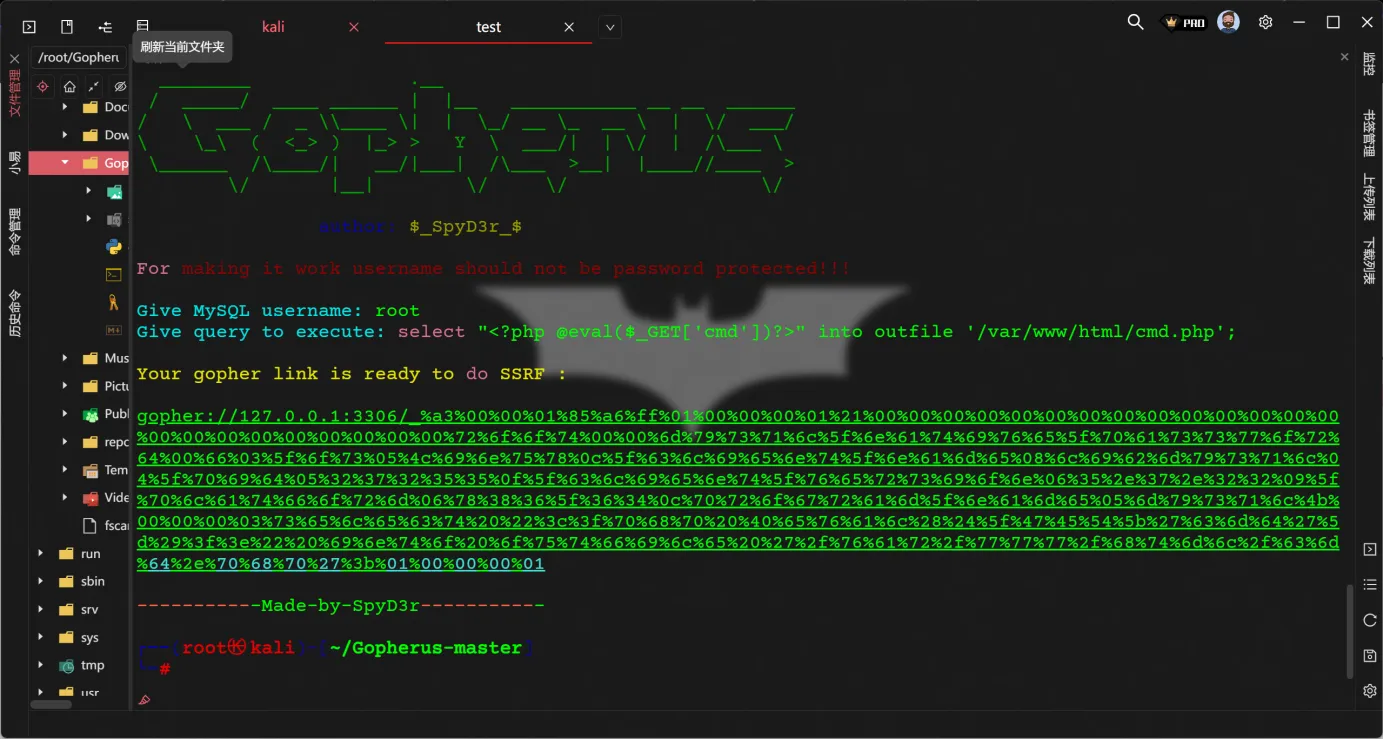Select the terminal script file icon in tree
This screenshot has width=1383, height=739.
point(114,274)
